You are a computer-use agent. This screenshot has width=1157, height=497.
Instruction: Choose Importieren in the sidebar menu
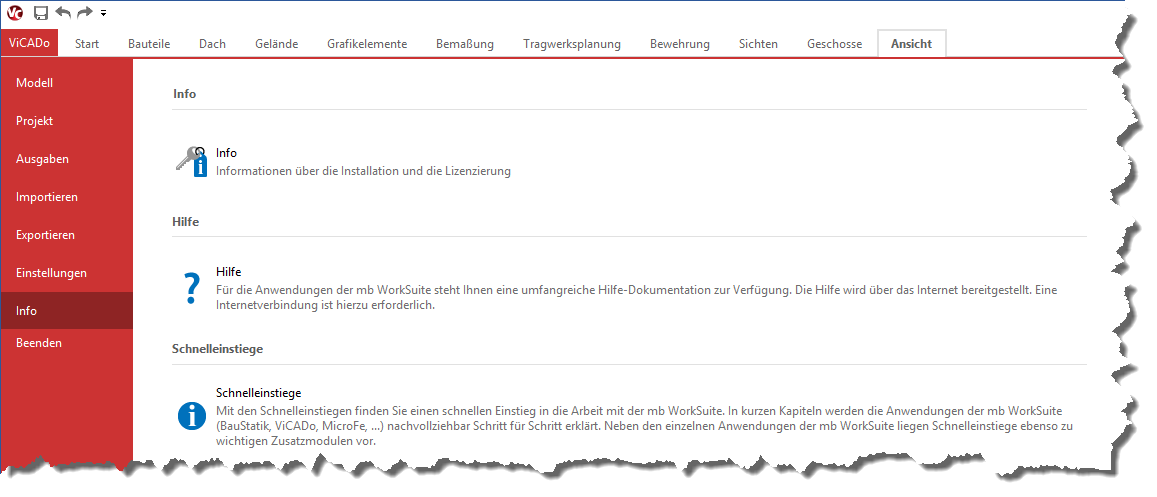coord(66,197)
